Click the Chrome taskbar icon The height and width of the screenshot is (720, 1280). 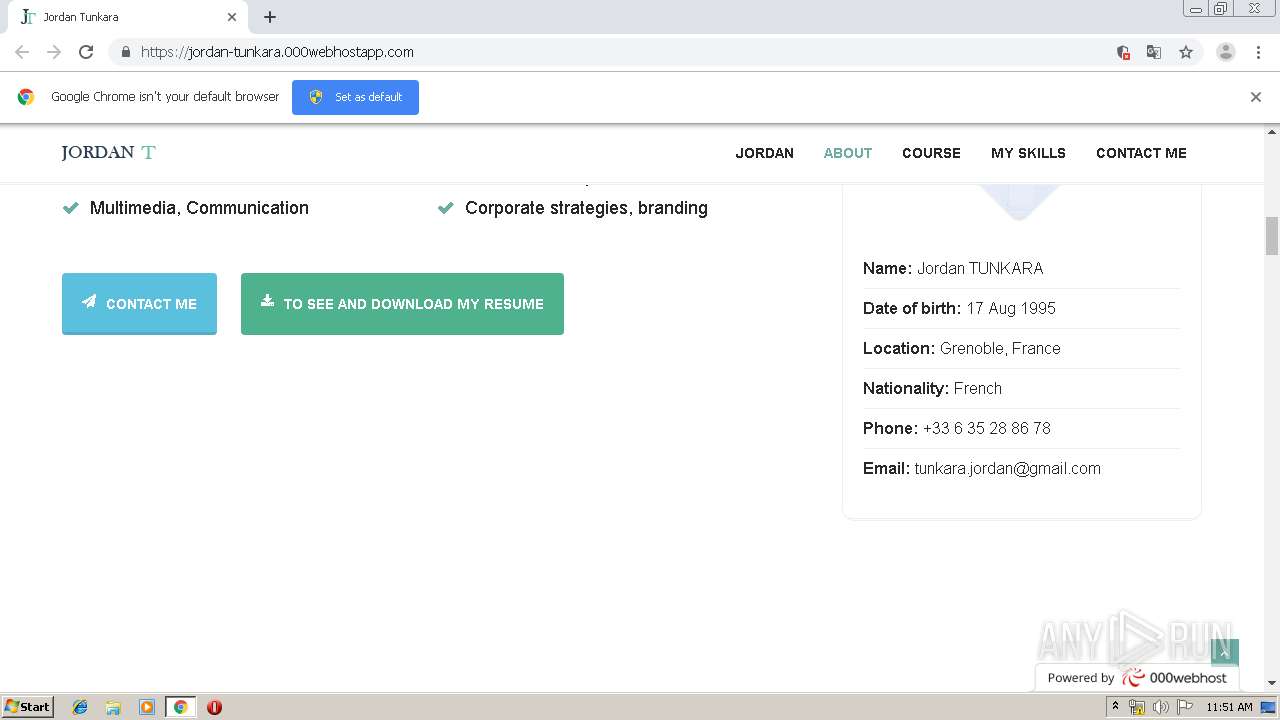pyautogui.click(x=180, y=707)
